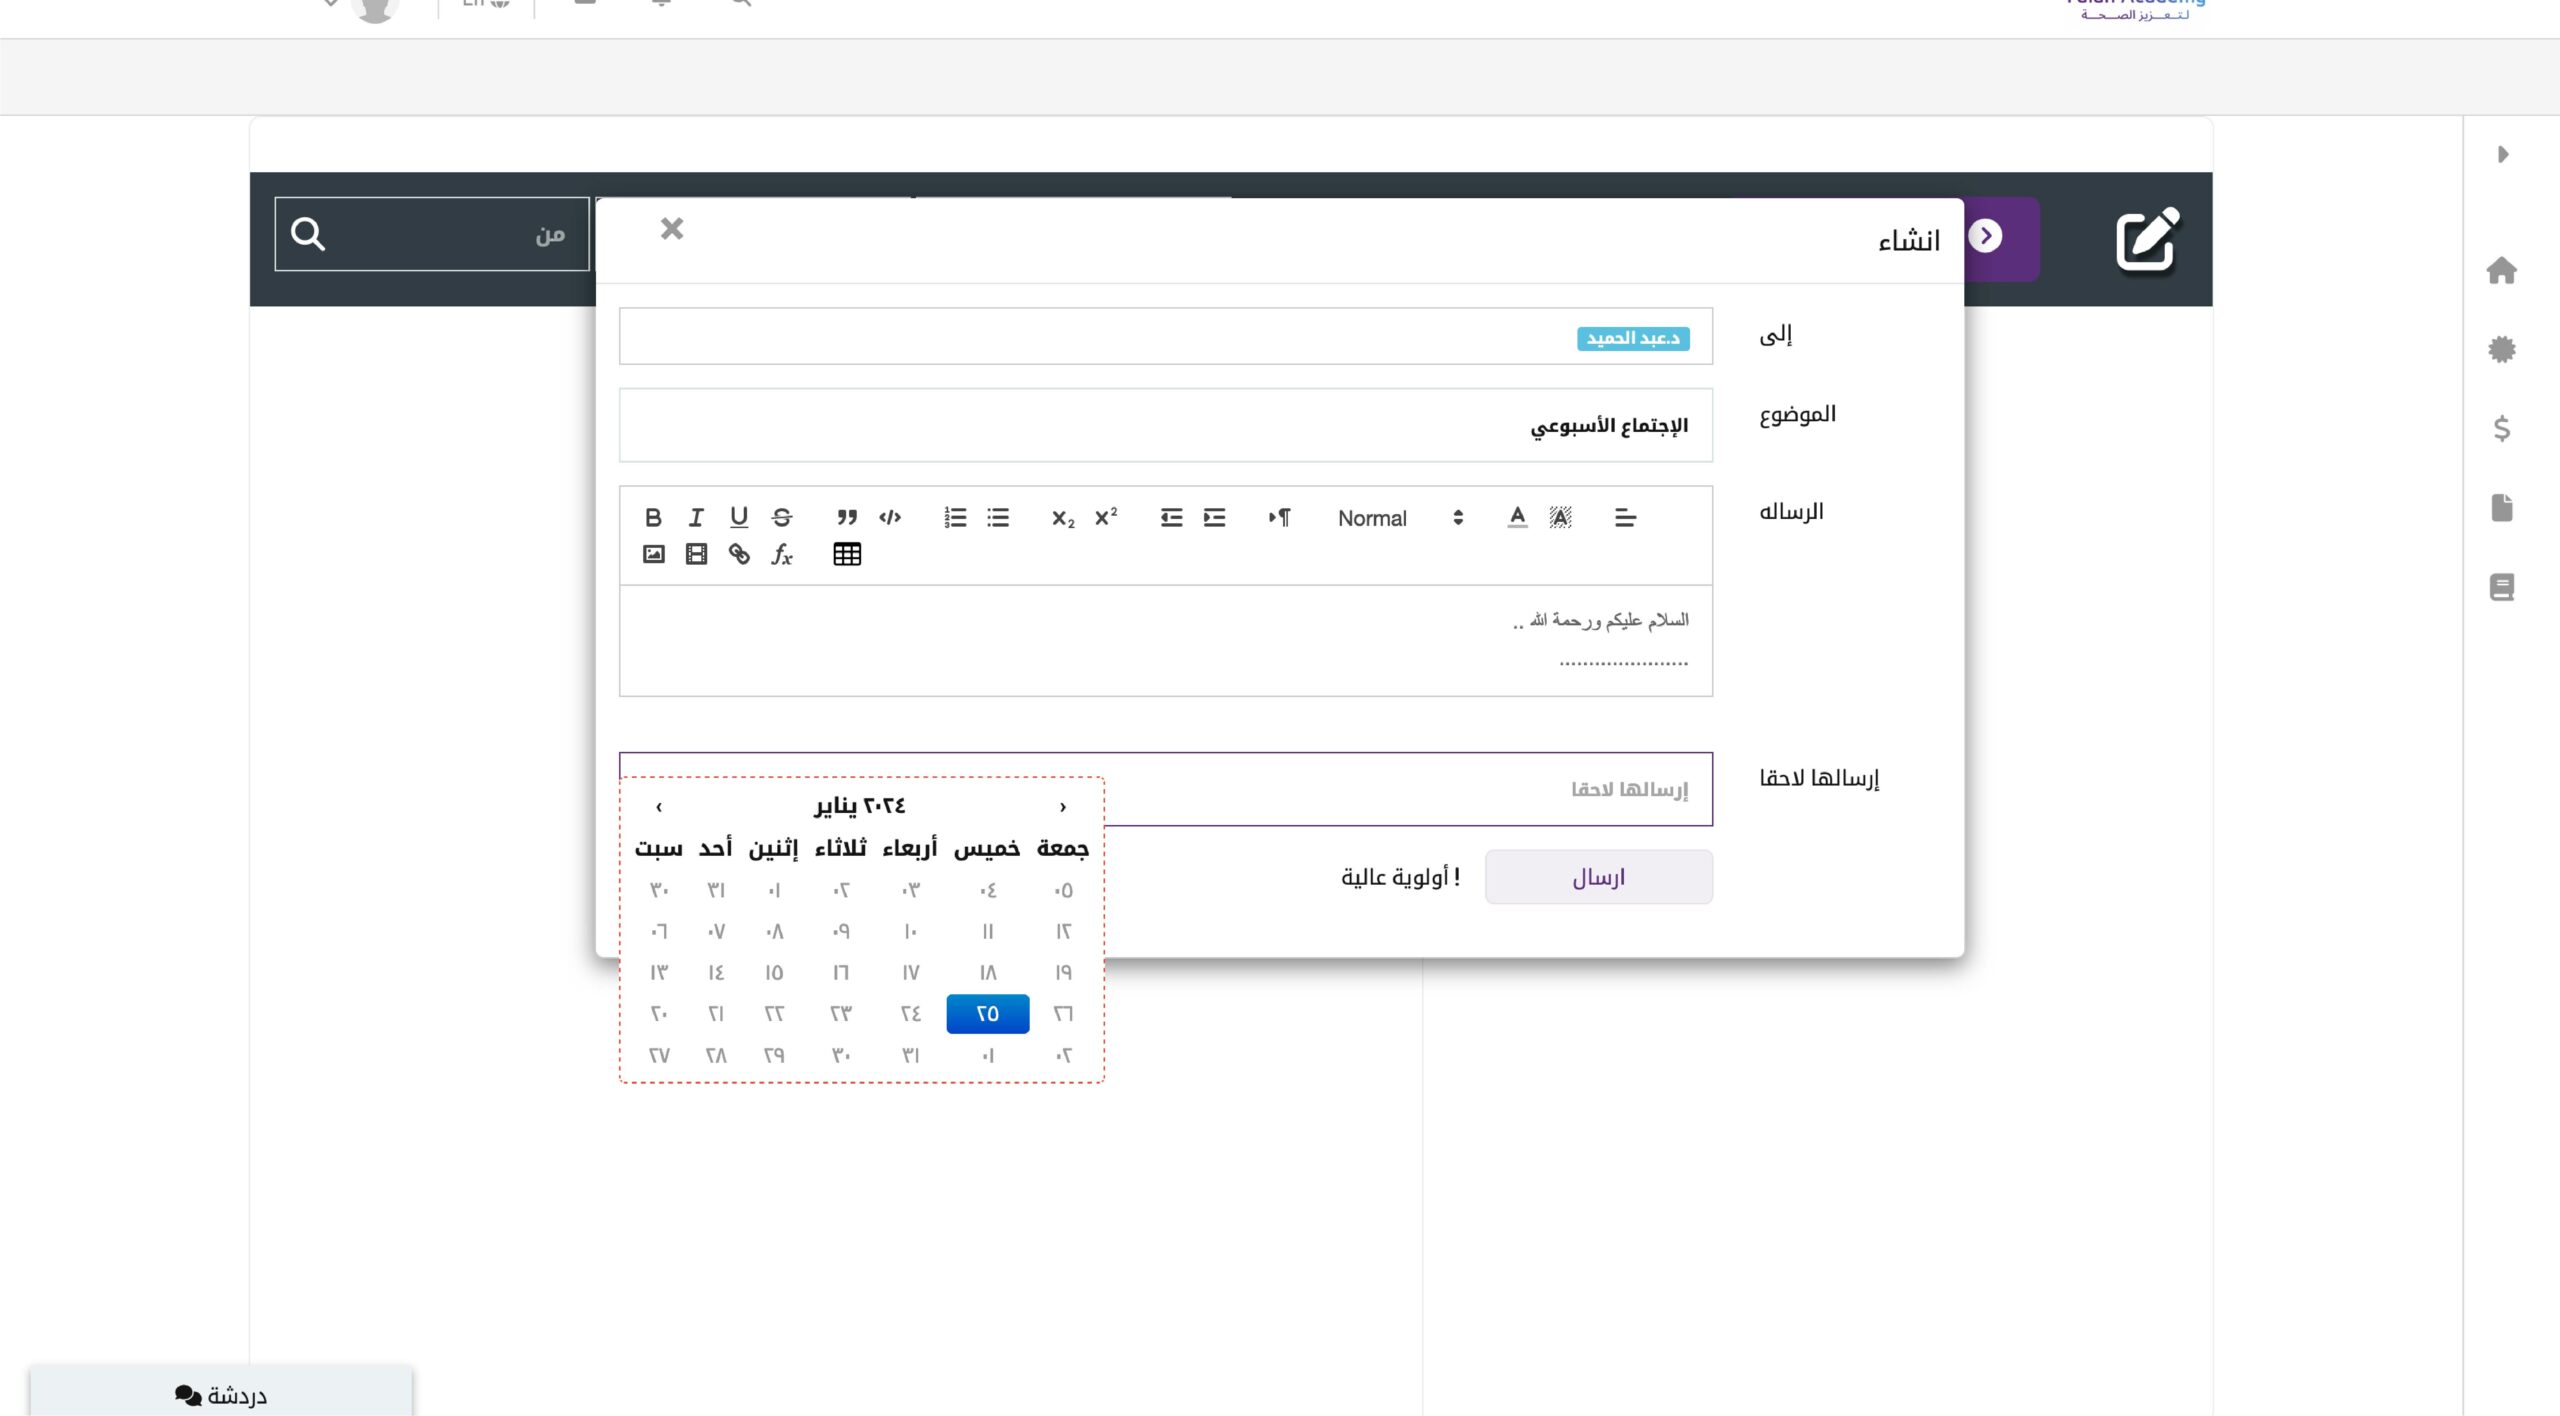
Task: Toggle underline formatting
Action: (739, 517)
